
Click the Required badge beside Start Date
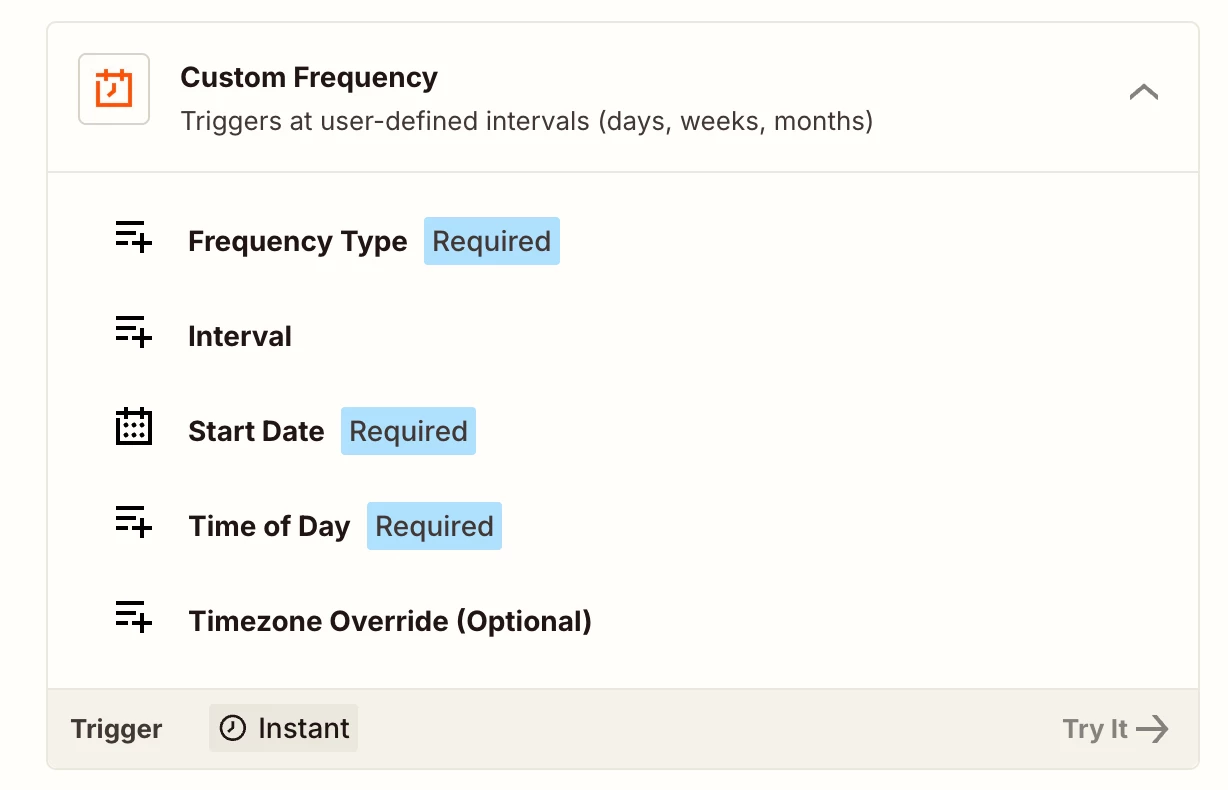408,432
